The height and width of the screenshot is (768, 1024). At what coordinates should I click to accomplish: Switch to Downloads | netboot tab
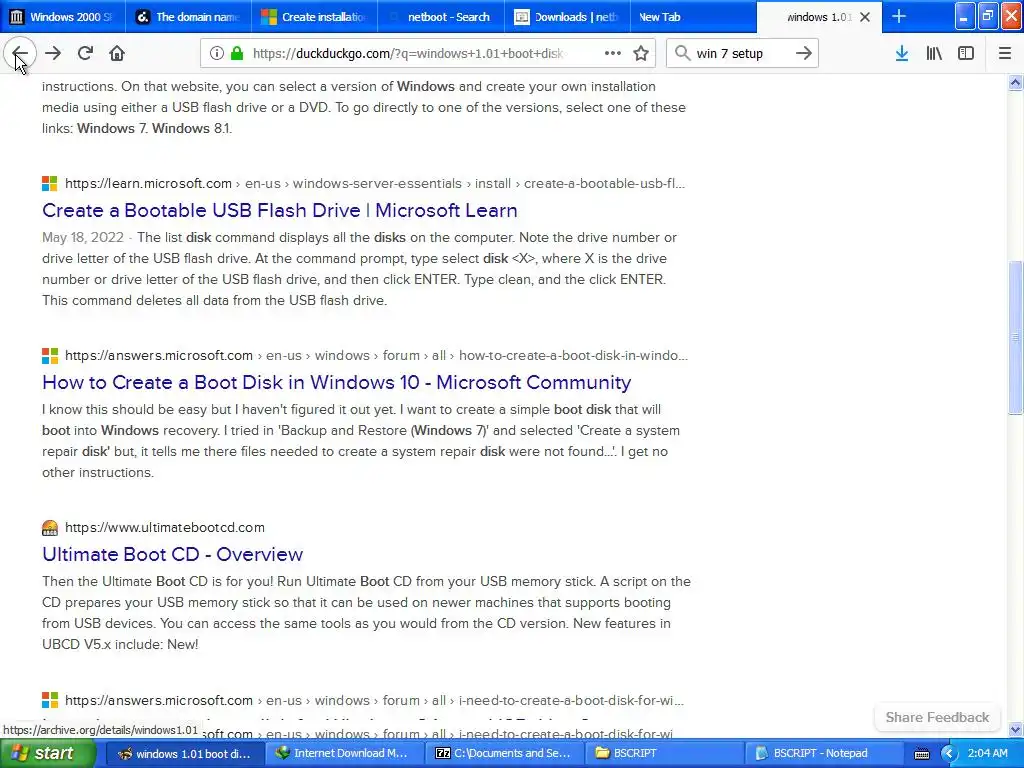(567, 17)
